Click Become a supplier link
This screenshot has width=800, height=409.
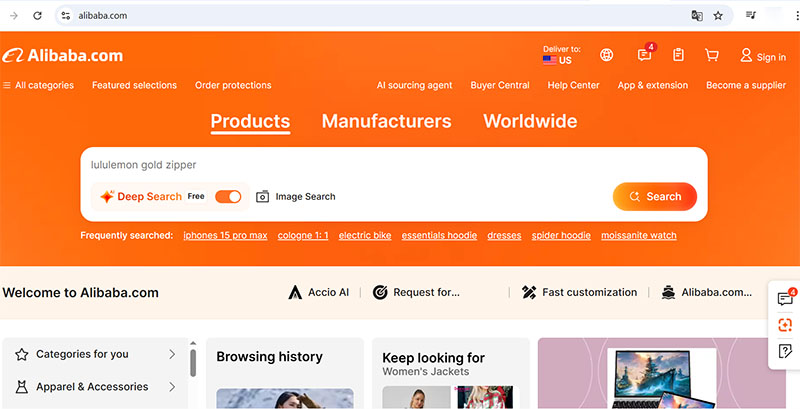tap(746, 85)
